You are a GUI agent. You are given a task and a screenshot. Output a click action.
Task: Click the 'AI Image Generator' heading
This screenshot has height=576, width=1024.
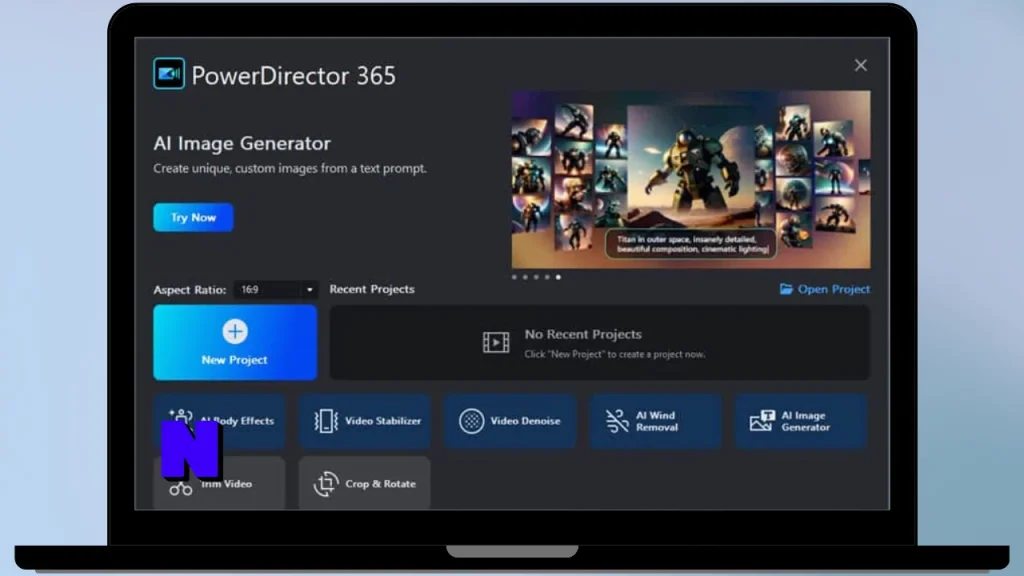(x=242, y=143)
